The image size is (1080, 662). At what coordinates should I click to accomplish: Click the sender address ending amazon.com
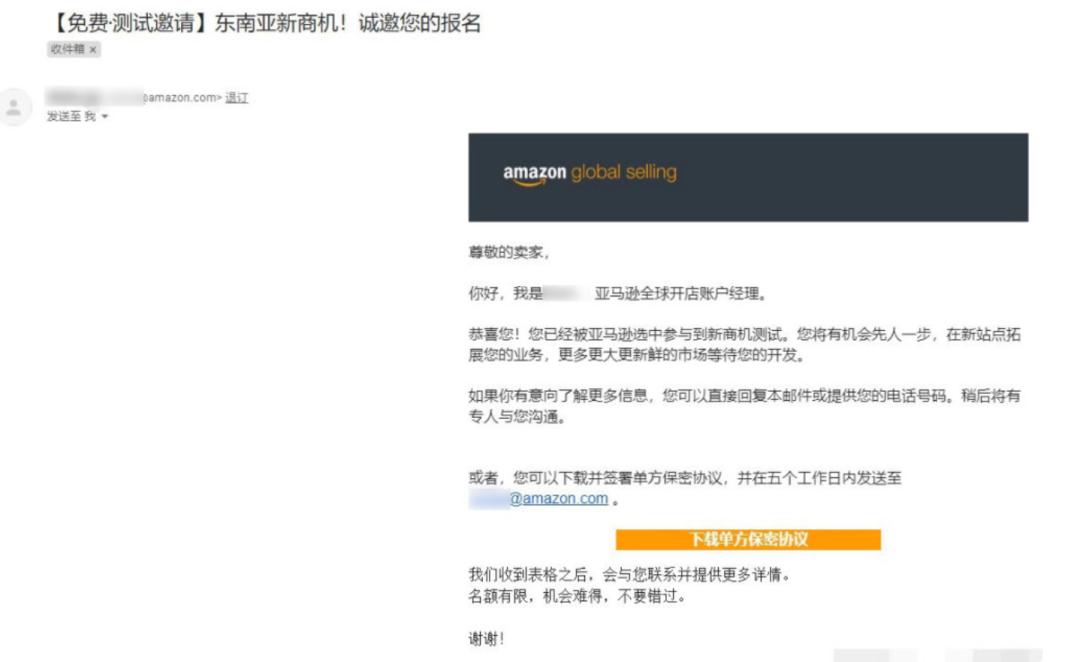pyautogui.click(x=134, y=97)
